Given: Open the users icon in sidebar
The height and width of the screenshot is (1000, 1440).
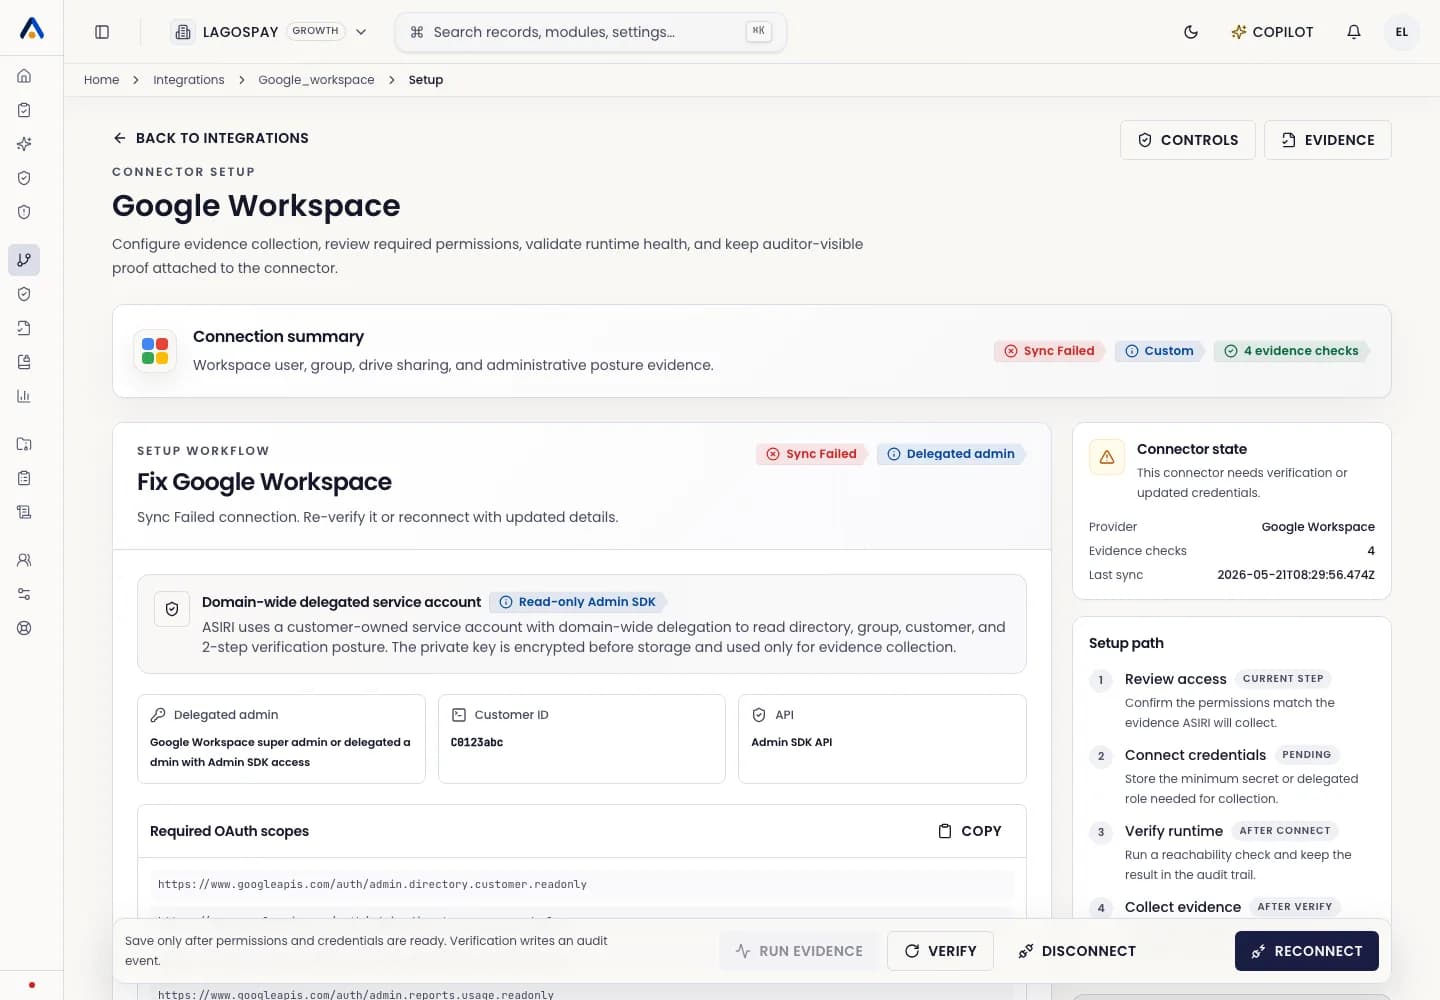Looking at the screenshot, I should click(24, 560).
